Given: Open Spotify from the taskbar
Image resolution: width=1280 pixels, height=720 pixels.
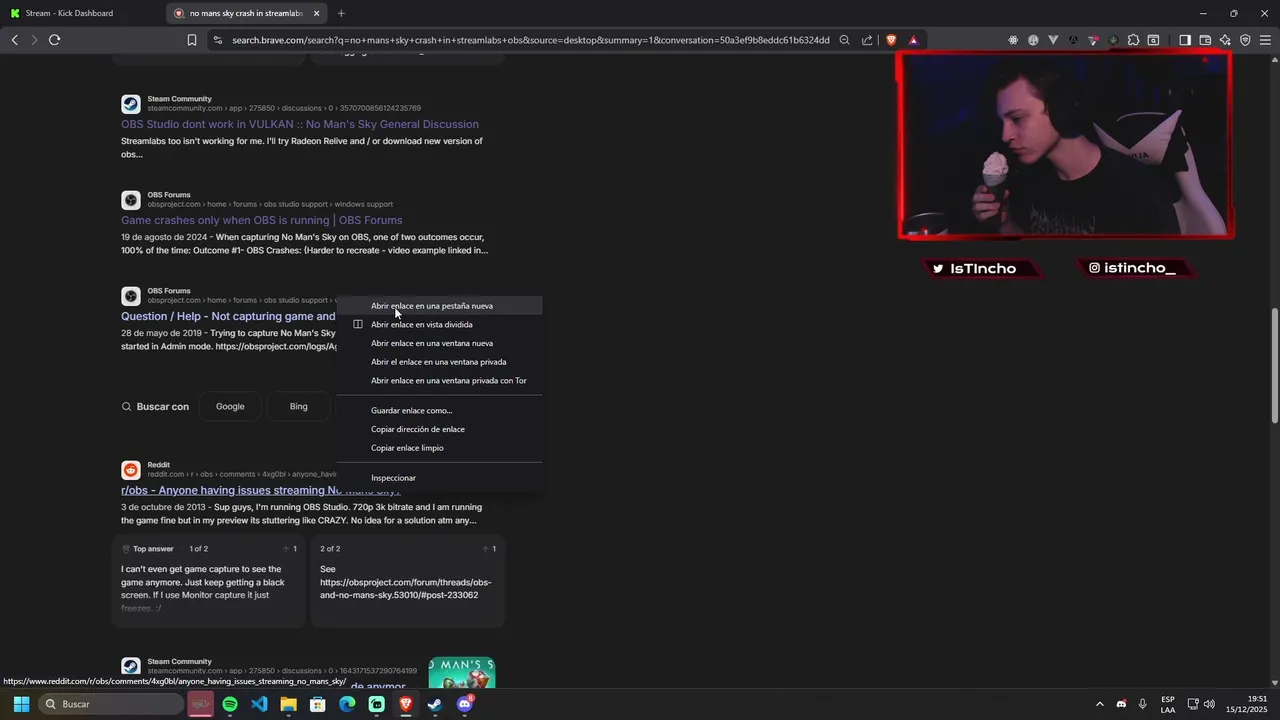Looking at the screenshot, I should tap(230, 704).
